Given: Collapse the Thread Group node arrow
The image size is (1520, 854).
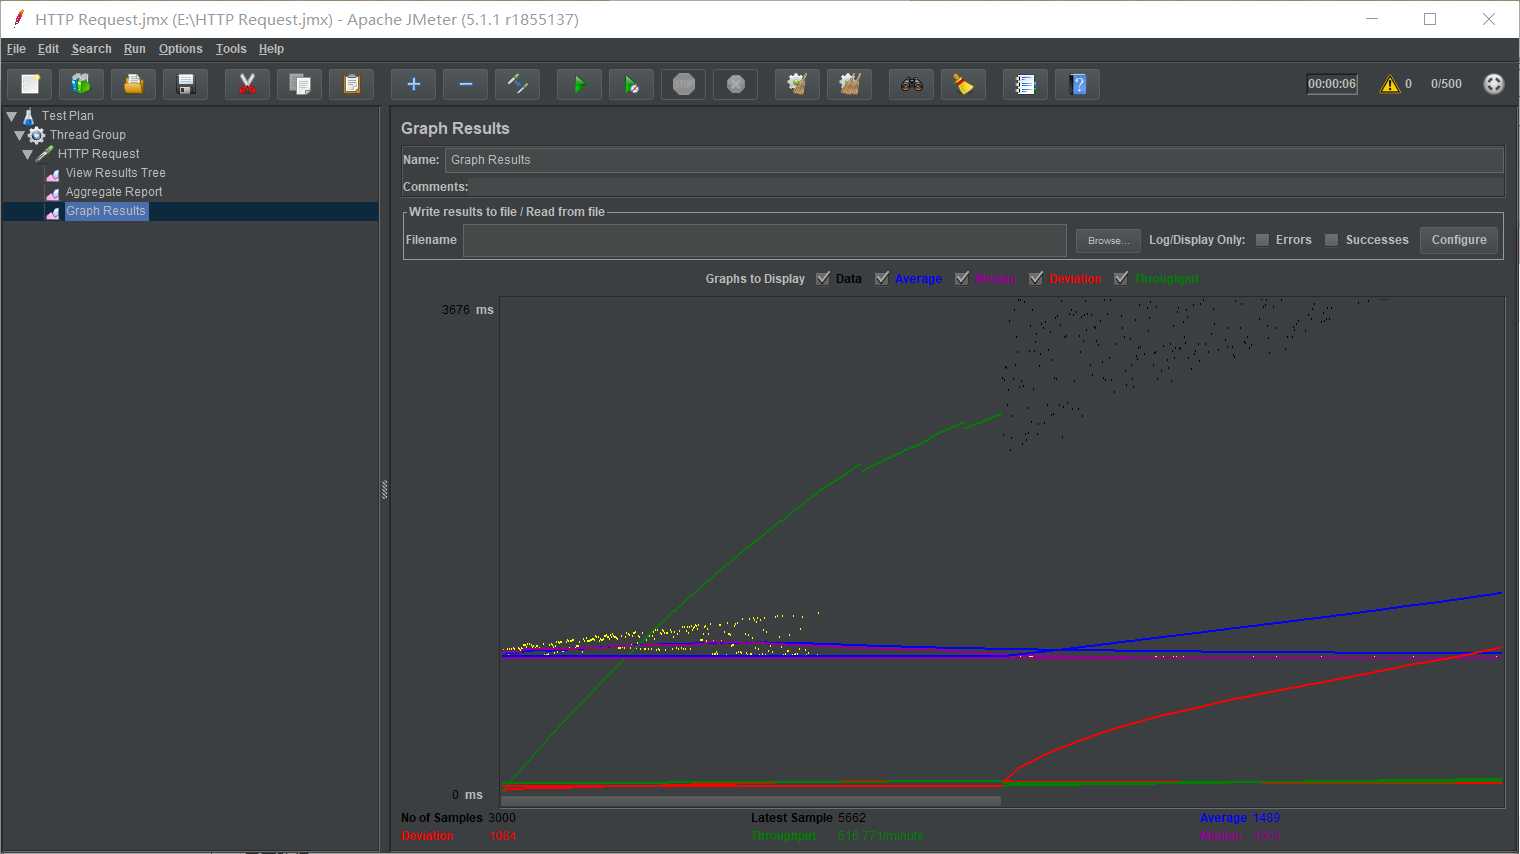Looking at the screenshot, I should [x=19, y=135].
